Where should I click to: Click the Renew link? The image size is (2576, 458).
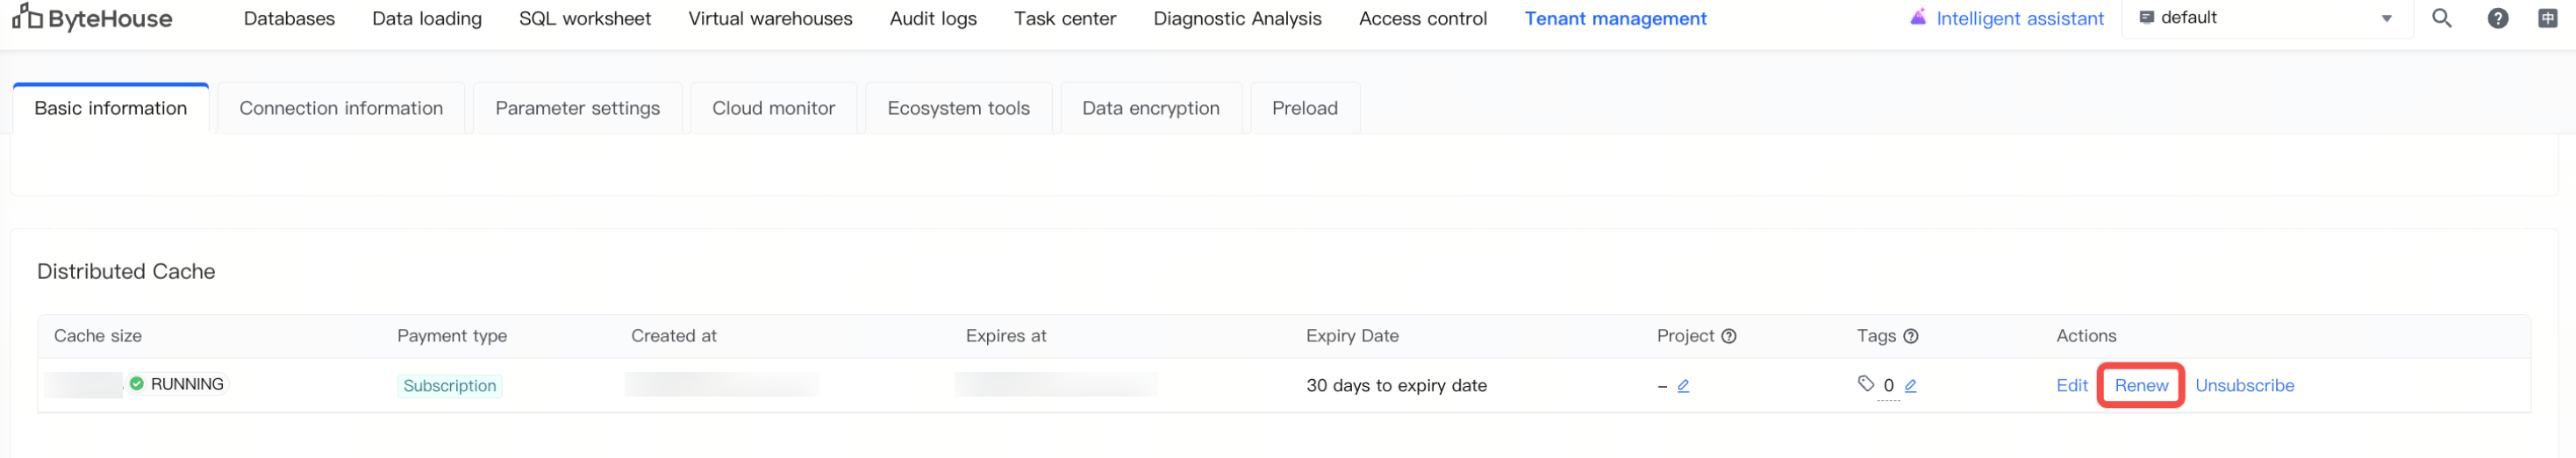[2141, 386]
